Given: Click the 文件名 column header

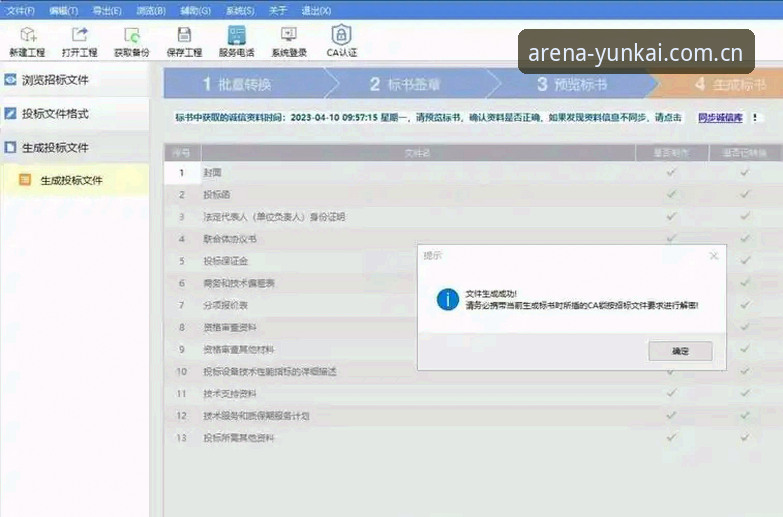Looking at the screenshot, I should tap(417, 153).
